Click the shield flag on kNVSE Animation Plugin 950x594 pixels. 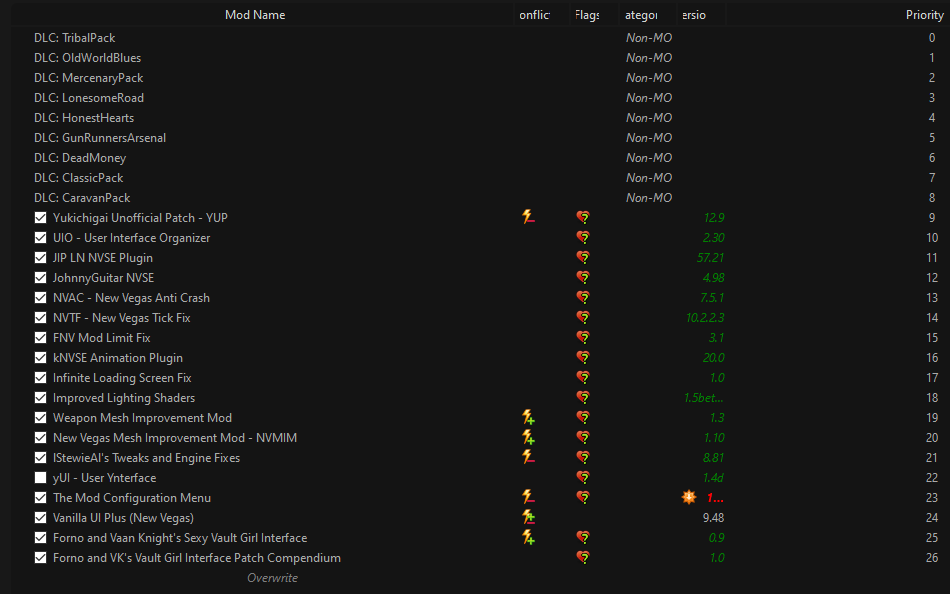(x=583, y=357)
